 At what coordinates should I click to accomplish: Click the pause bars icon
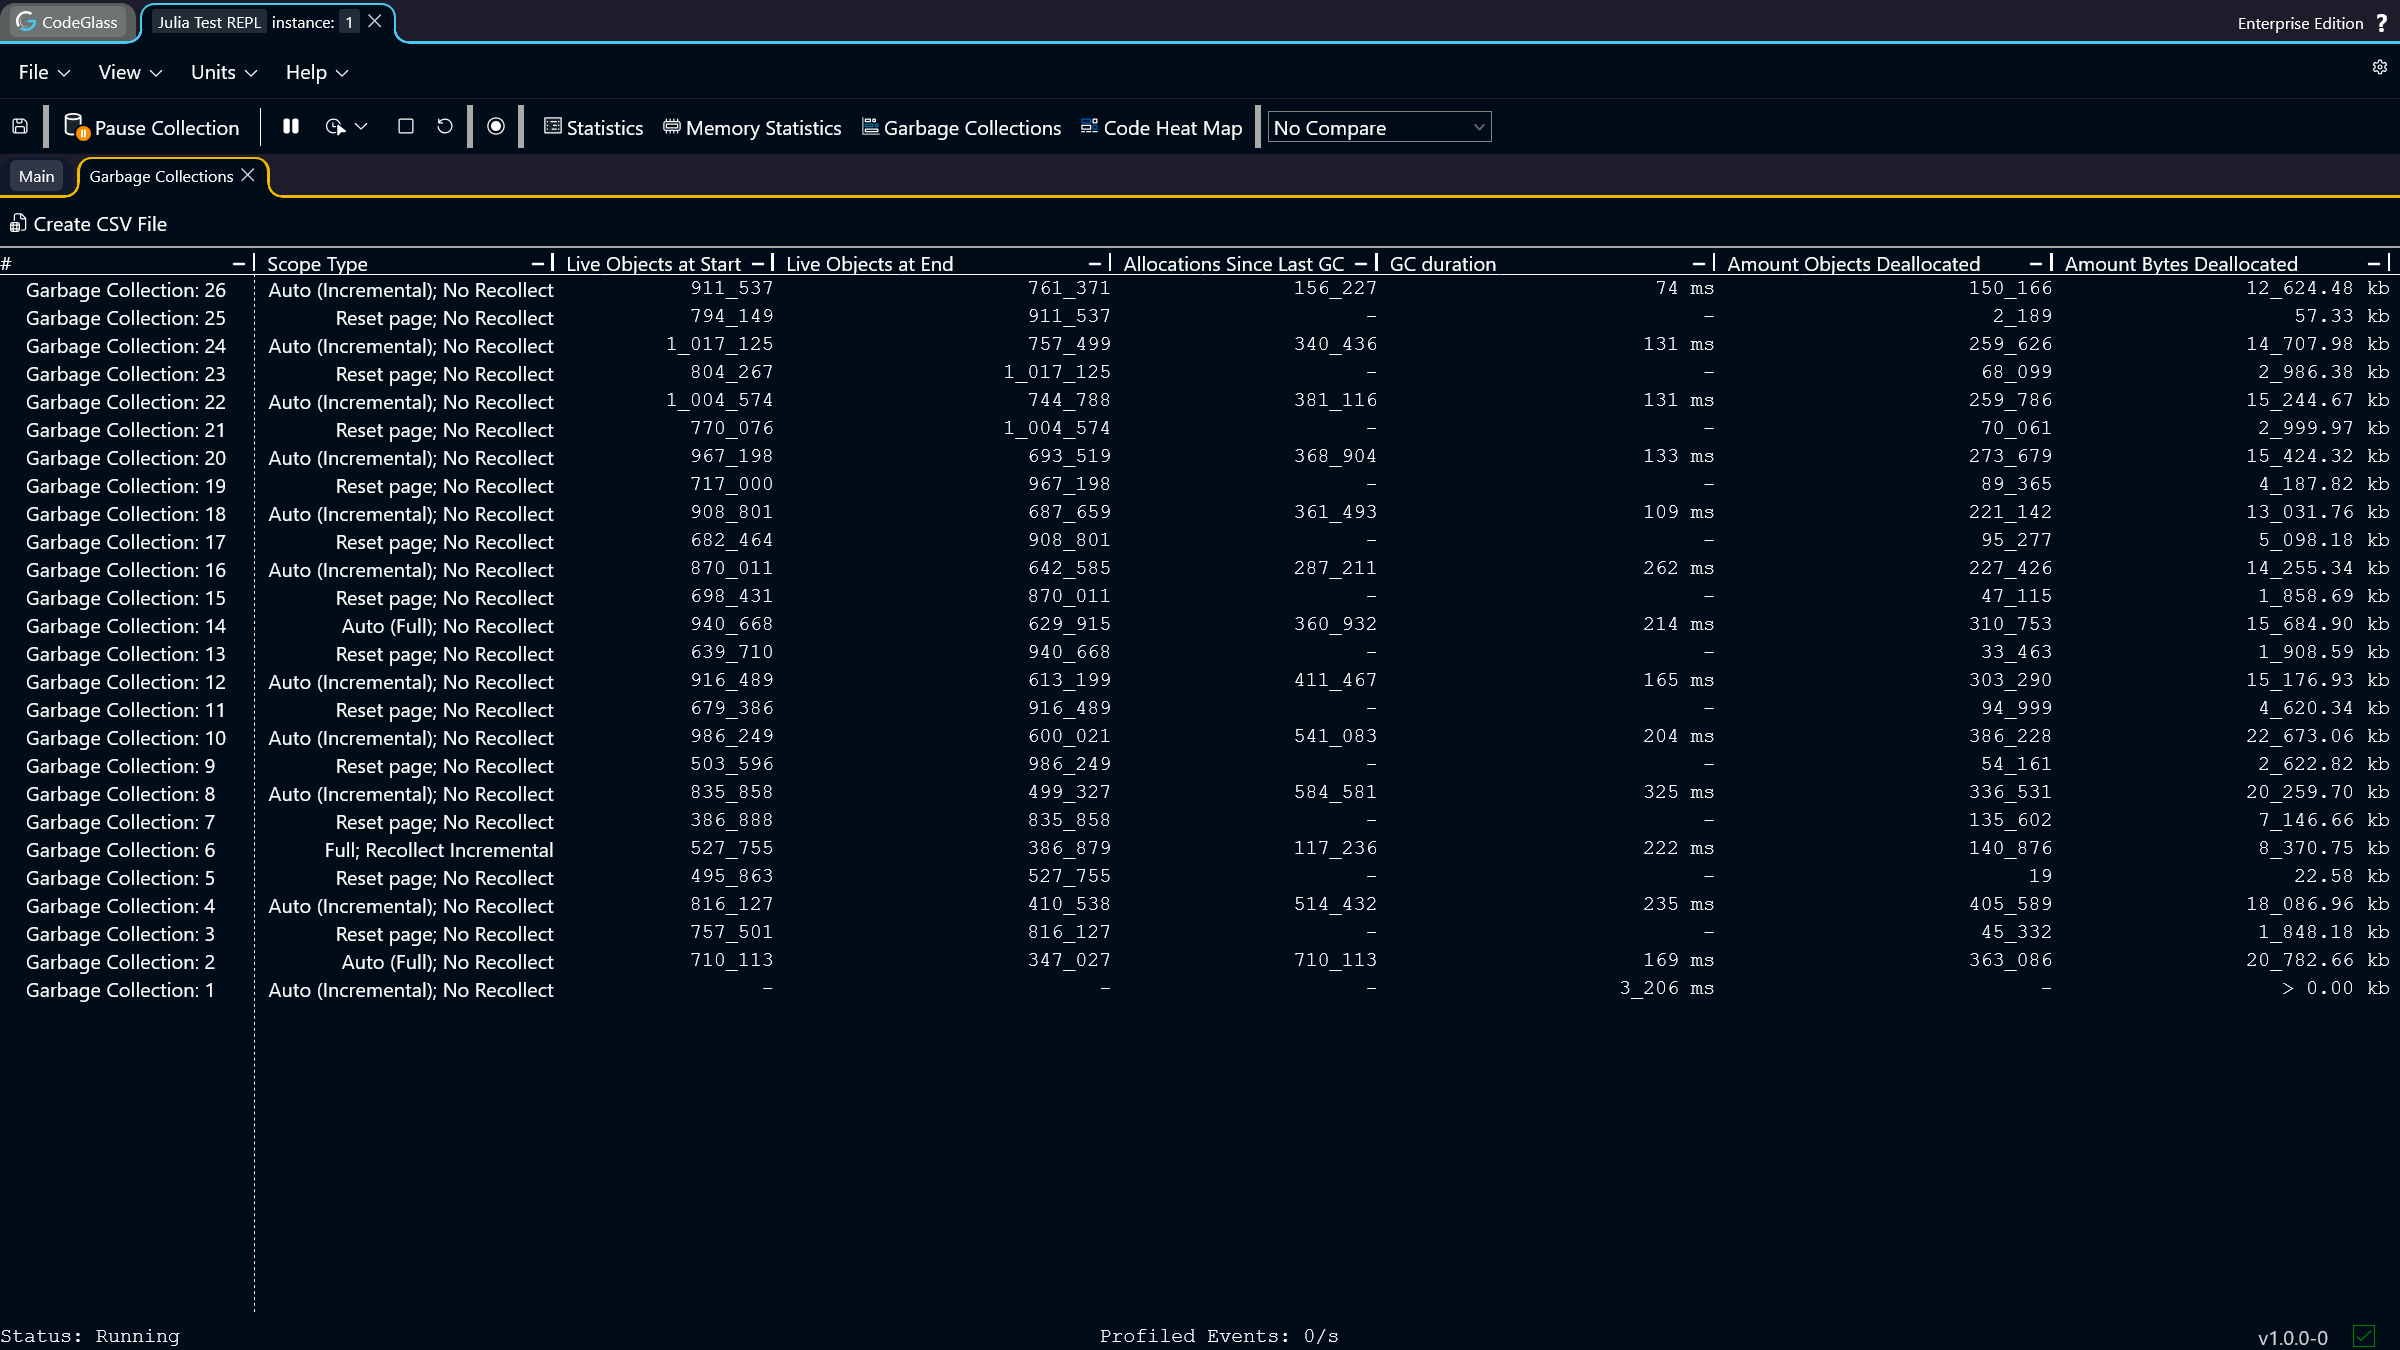[291, 127]
